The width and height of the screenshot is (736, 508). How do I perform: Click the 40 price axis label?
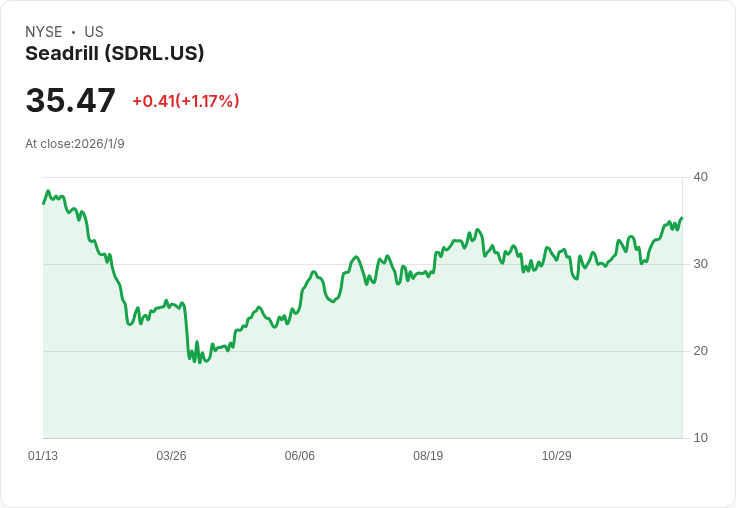(x=700, y=177)
